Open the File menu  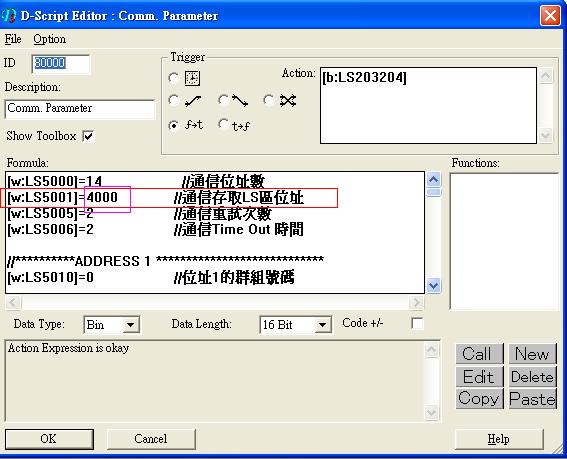click(13, 39)
